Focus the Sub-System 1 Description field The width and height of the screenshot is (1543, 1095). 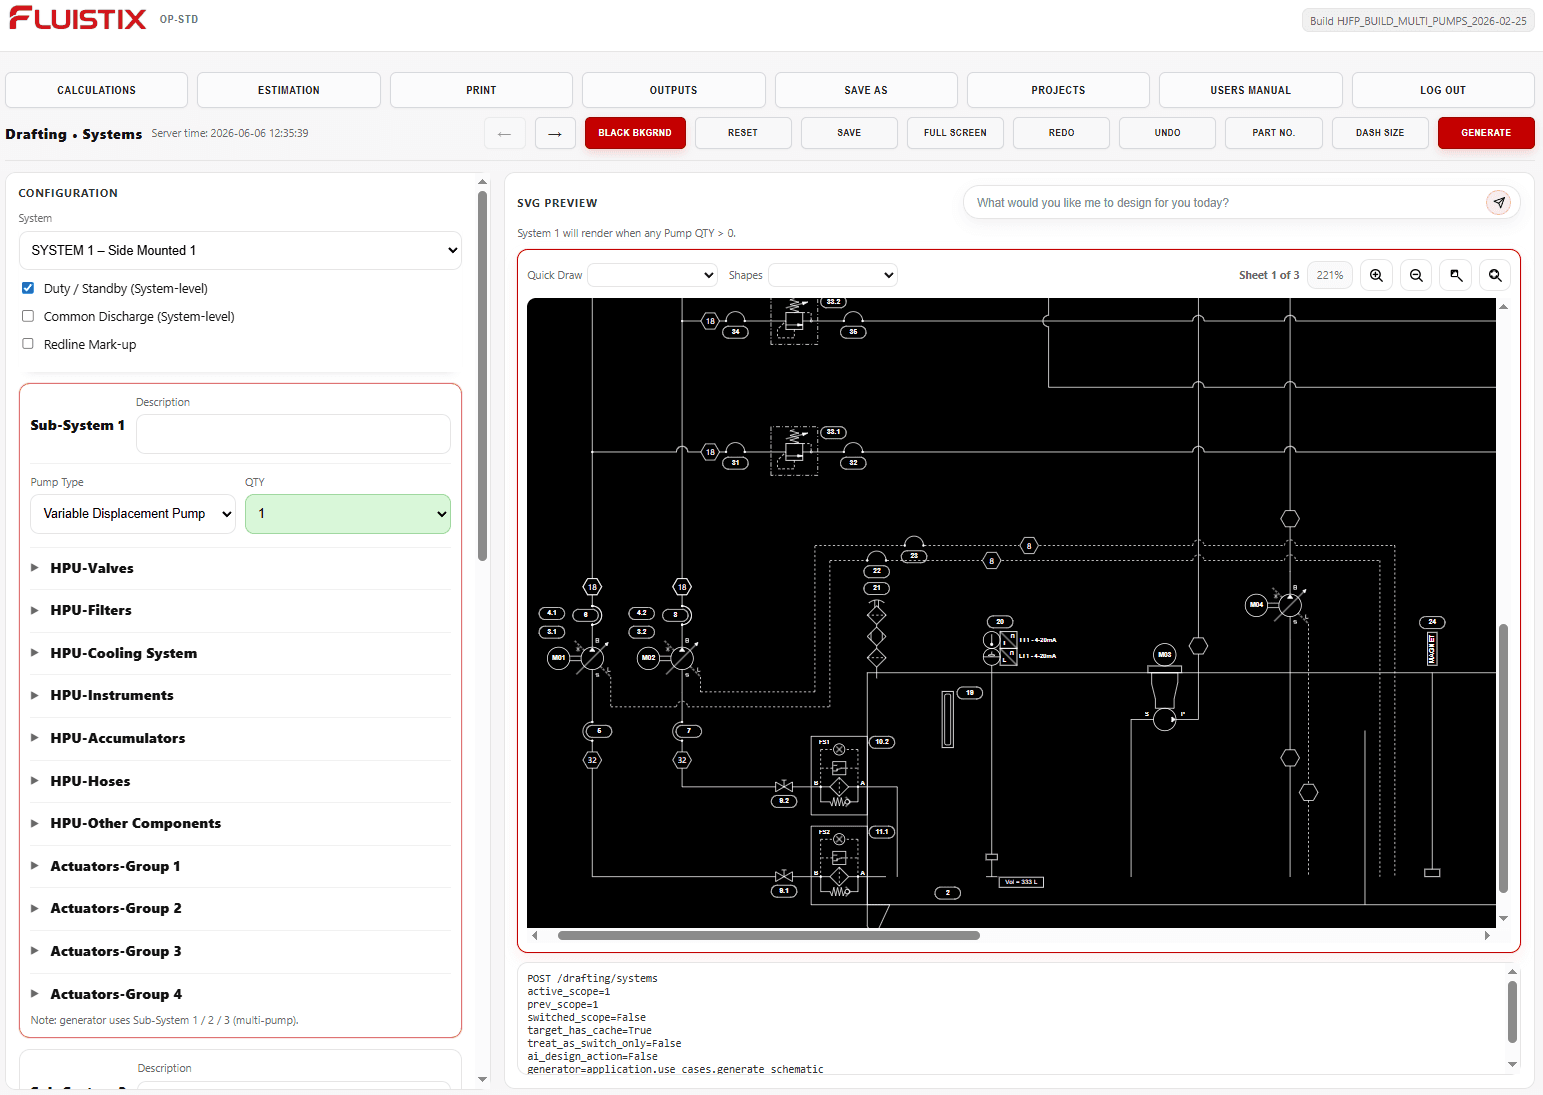[x=293, y=434]
